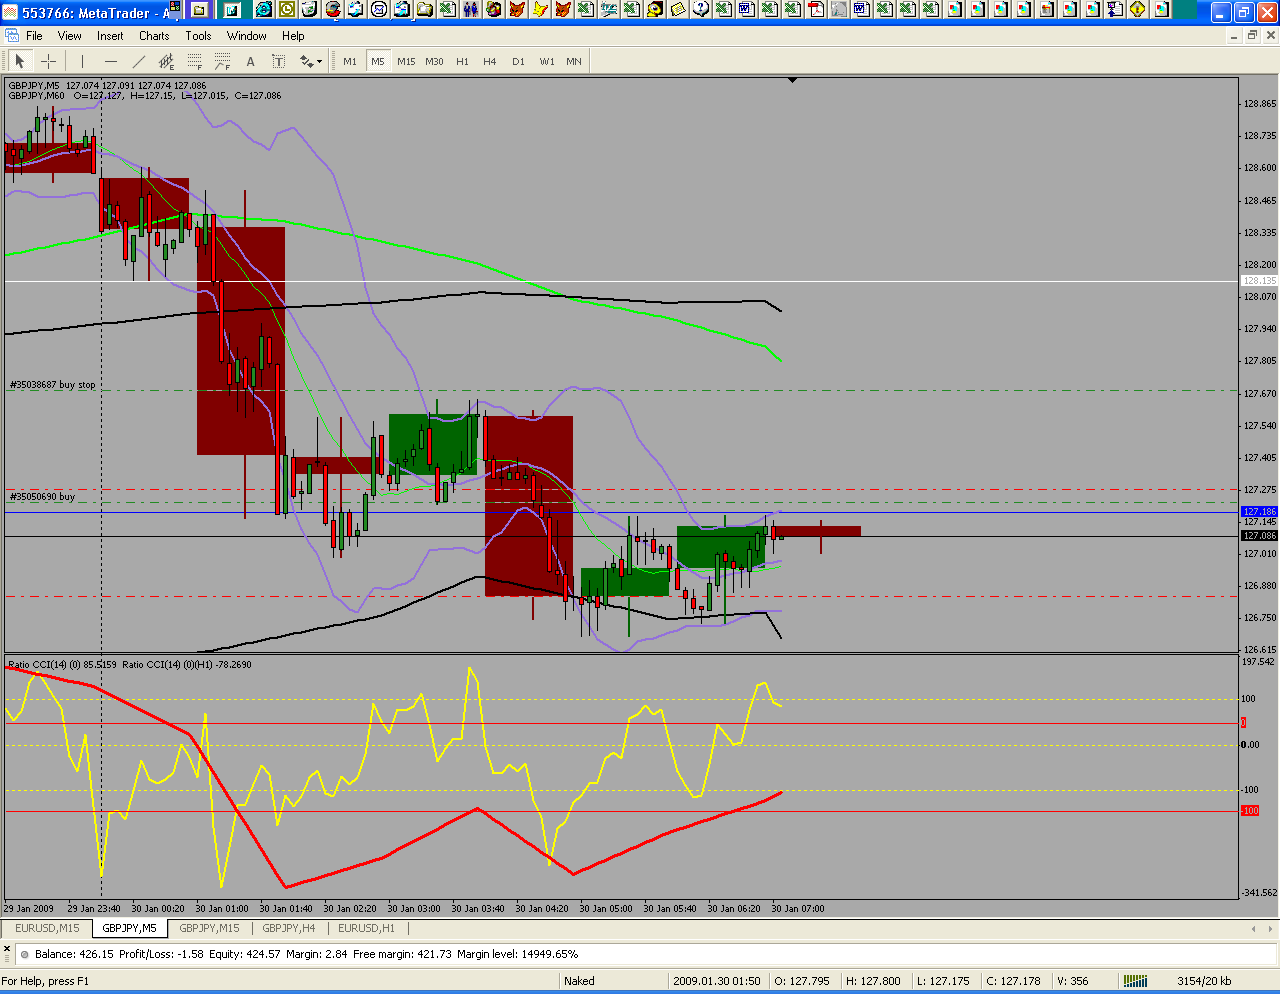Viewport: 1284px width, 994px height.
Task: Choose the text label tool
Action: click(x=279, y=62)
